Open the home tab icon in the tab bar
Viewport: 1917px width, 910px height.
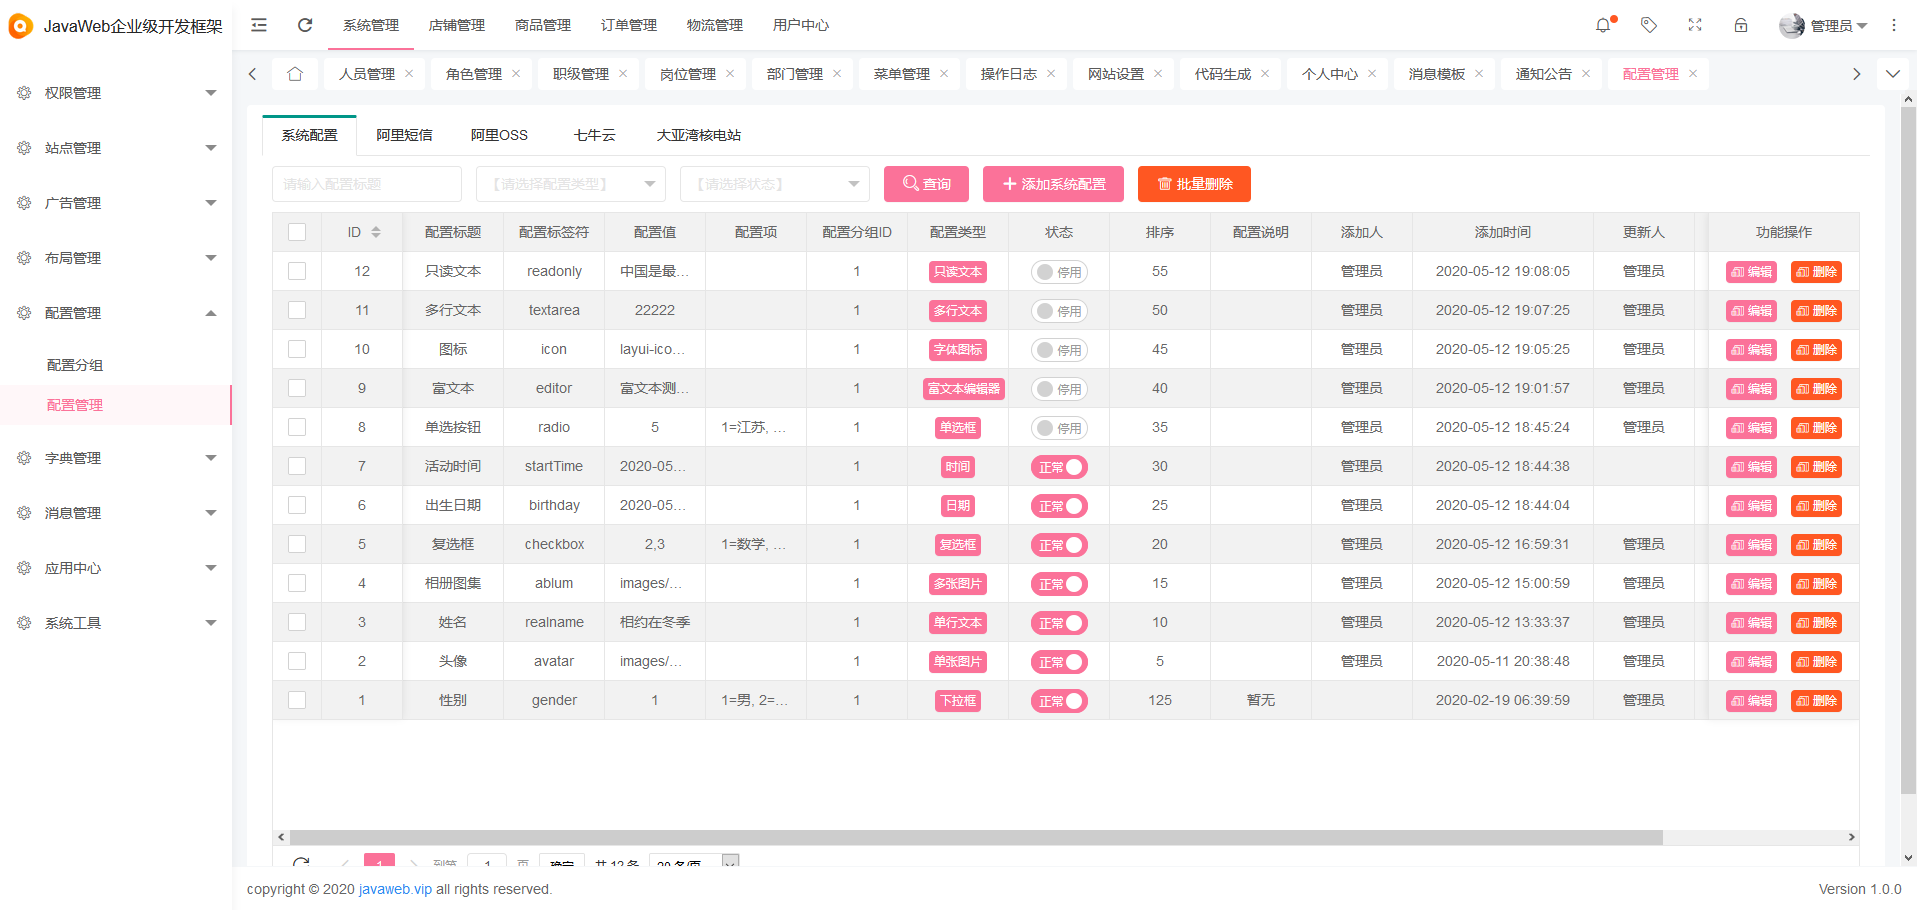click(x=295, y=73)
